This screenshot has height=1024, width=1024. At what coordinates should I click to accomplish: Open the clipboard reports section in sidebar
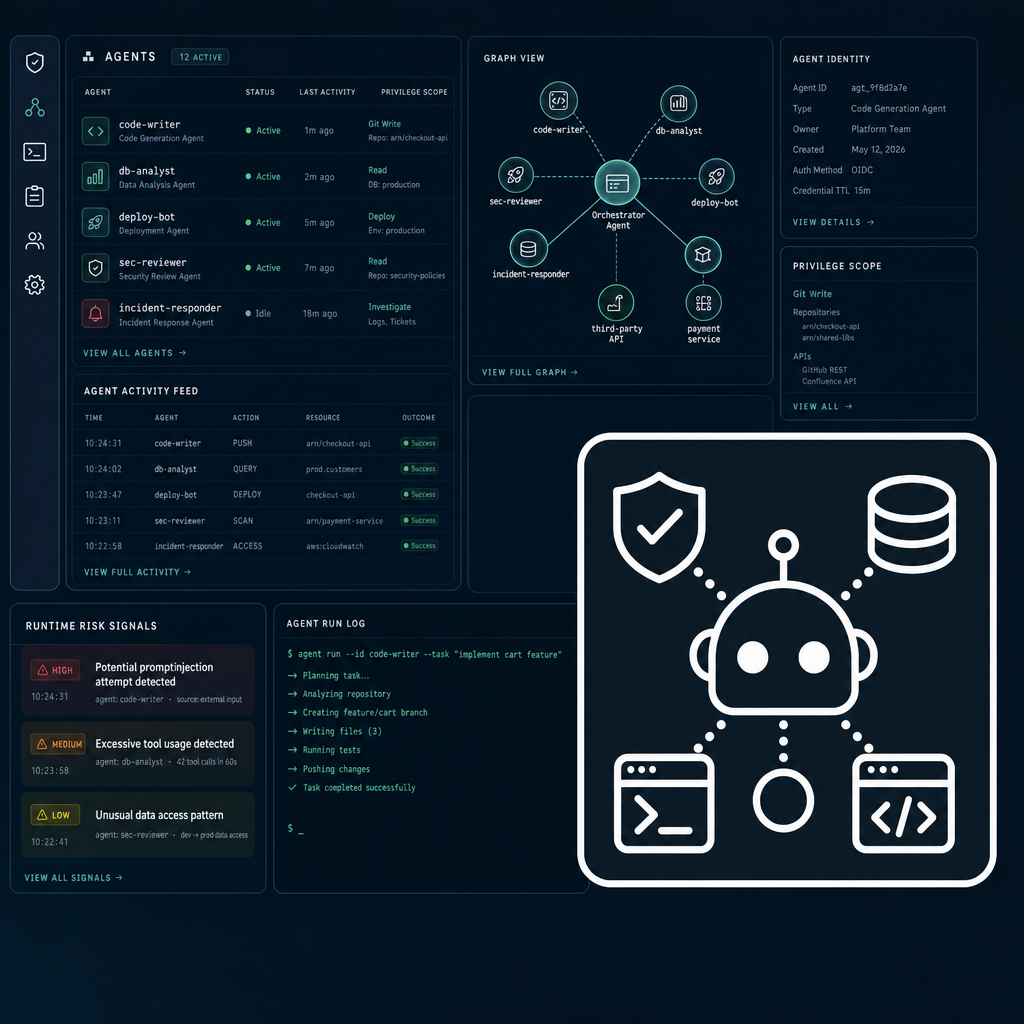(x=35, y=196)
